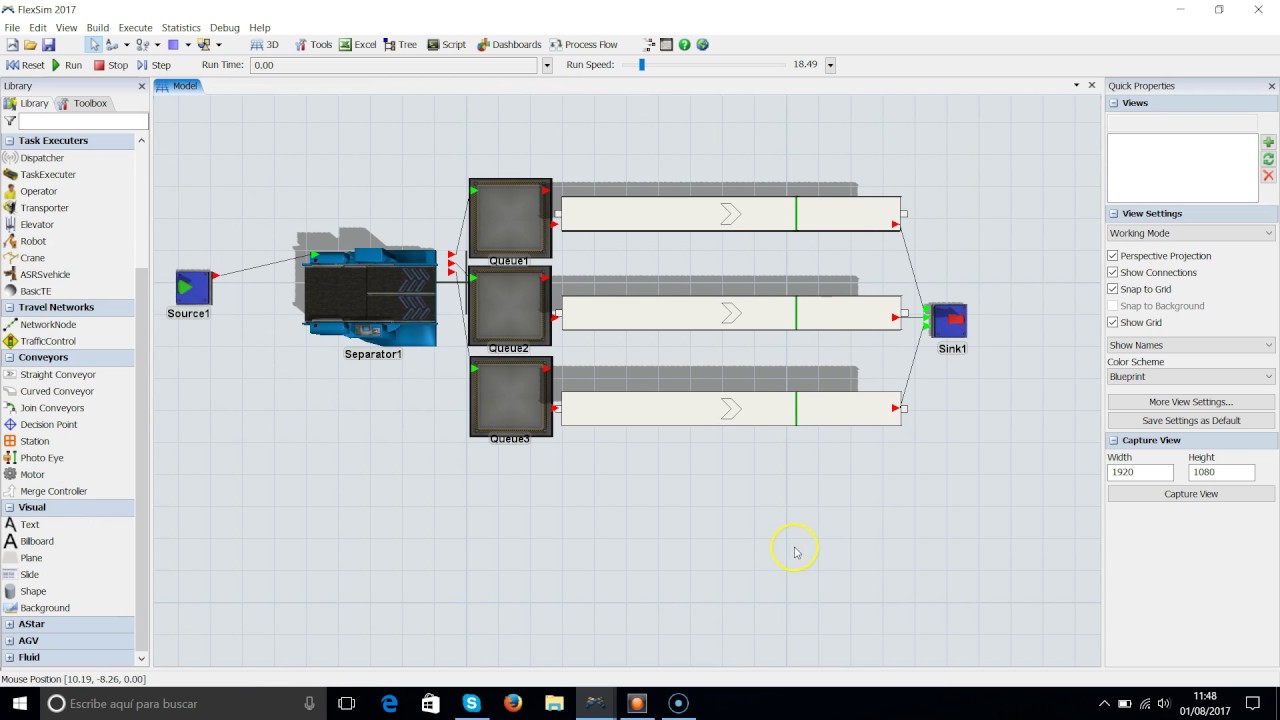Click More View Settings button

[x=1191, y=402]
